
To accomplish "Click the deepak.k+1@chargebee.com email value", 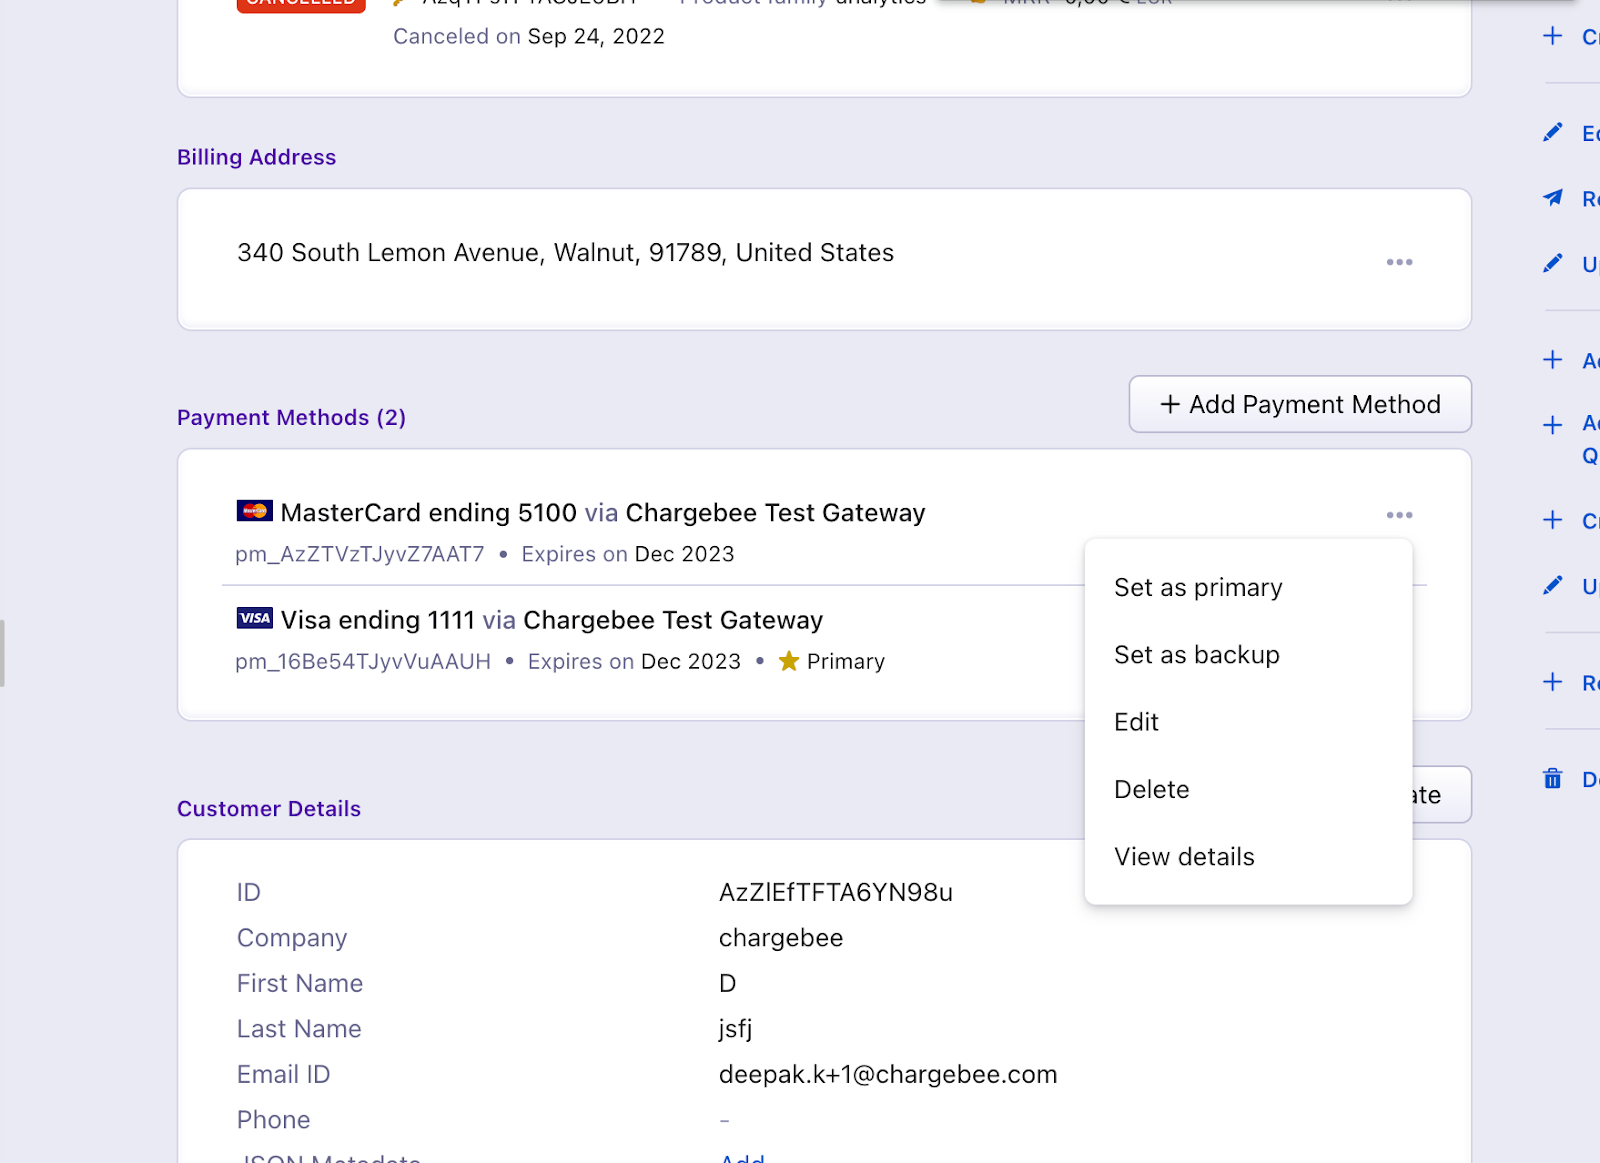I will [x=887, y=1074].
